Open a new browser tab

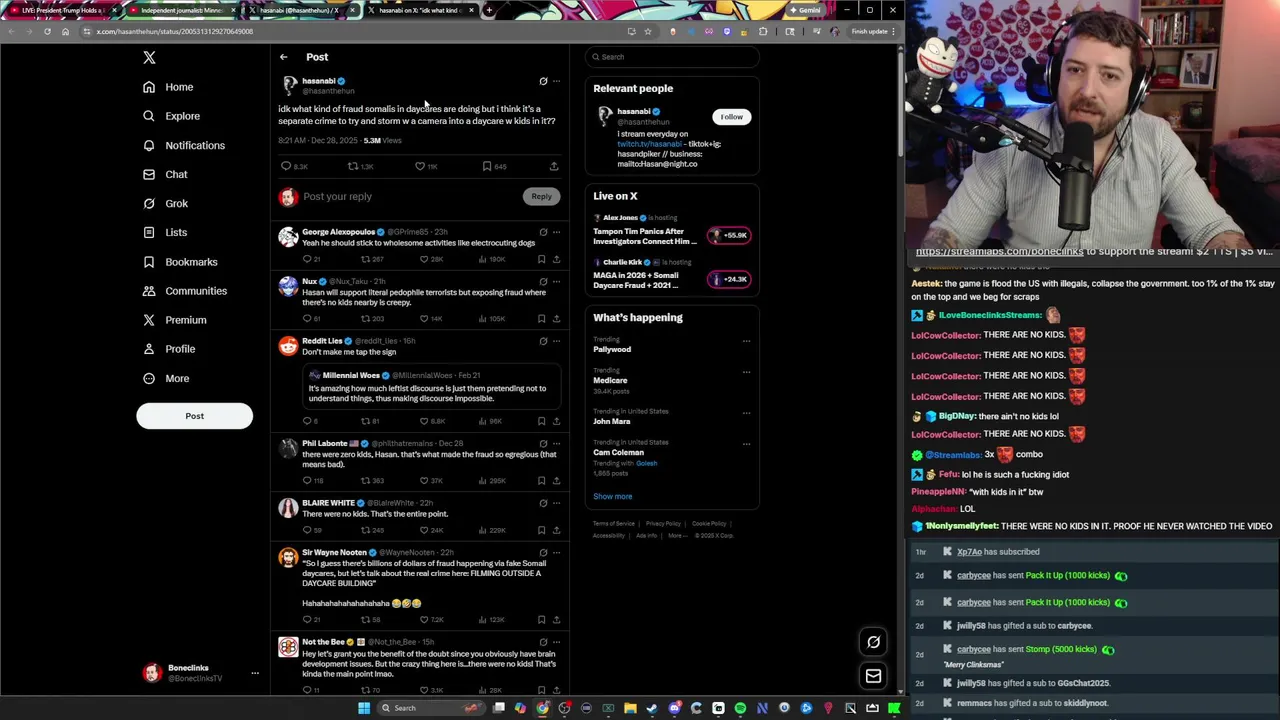coord(488,10)
